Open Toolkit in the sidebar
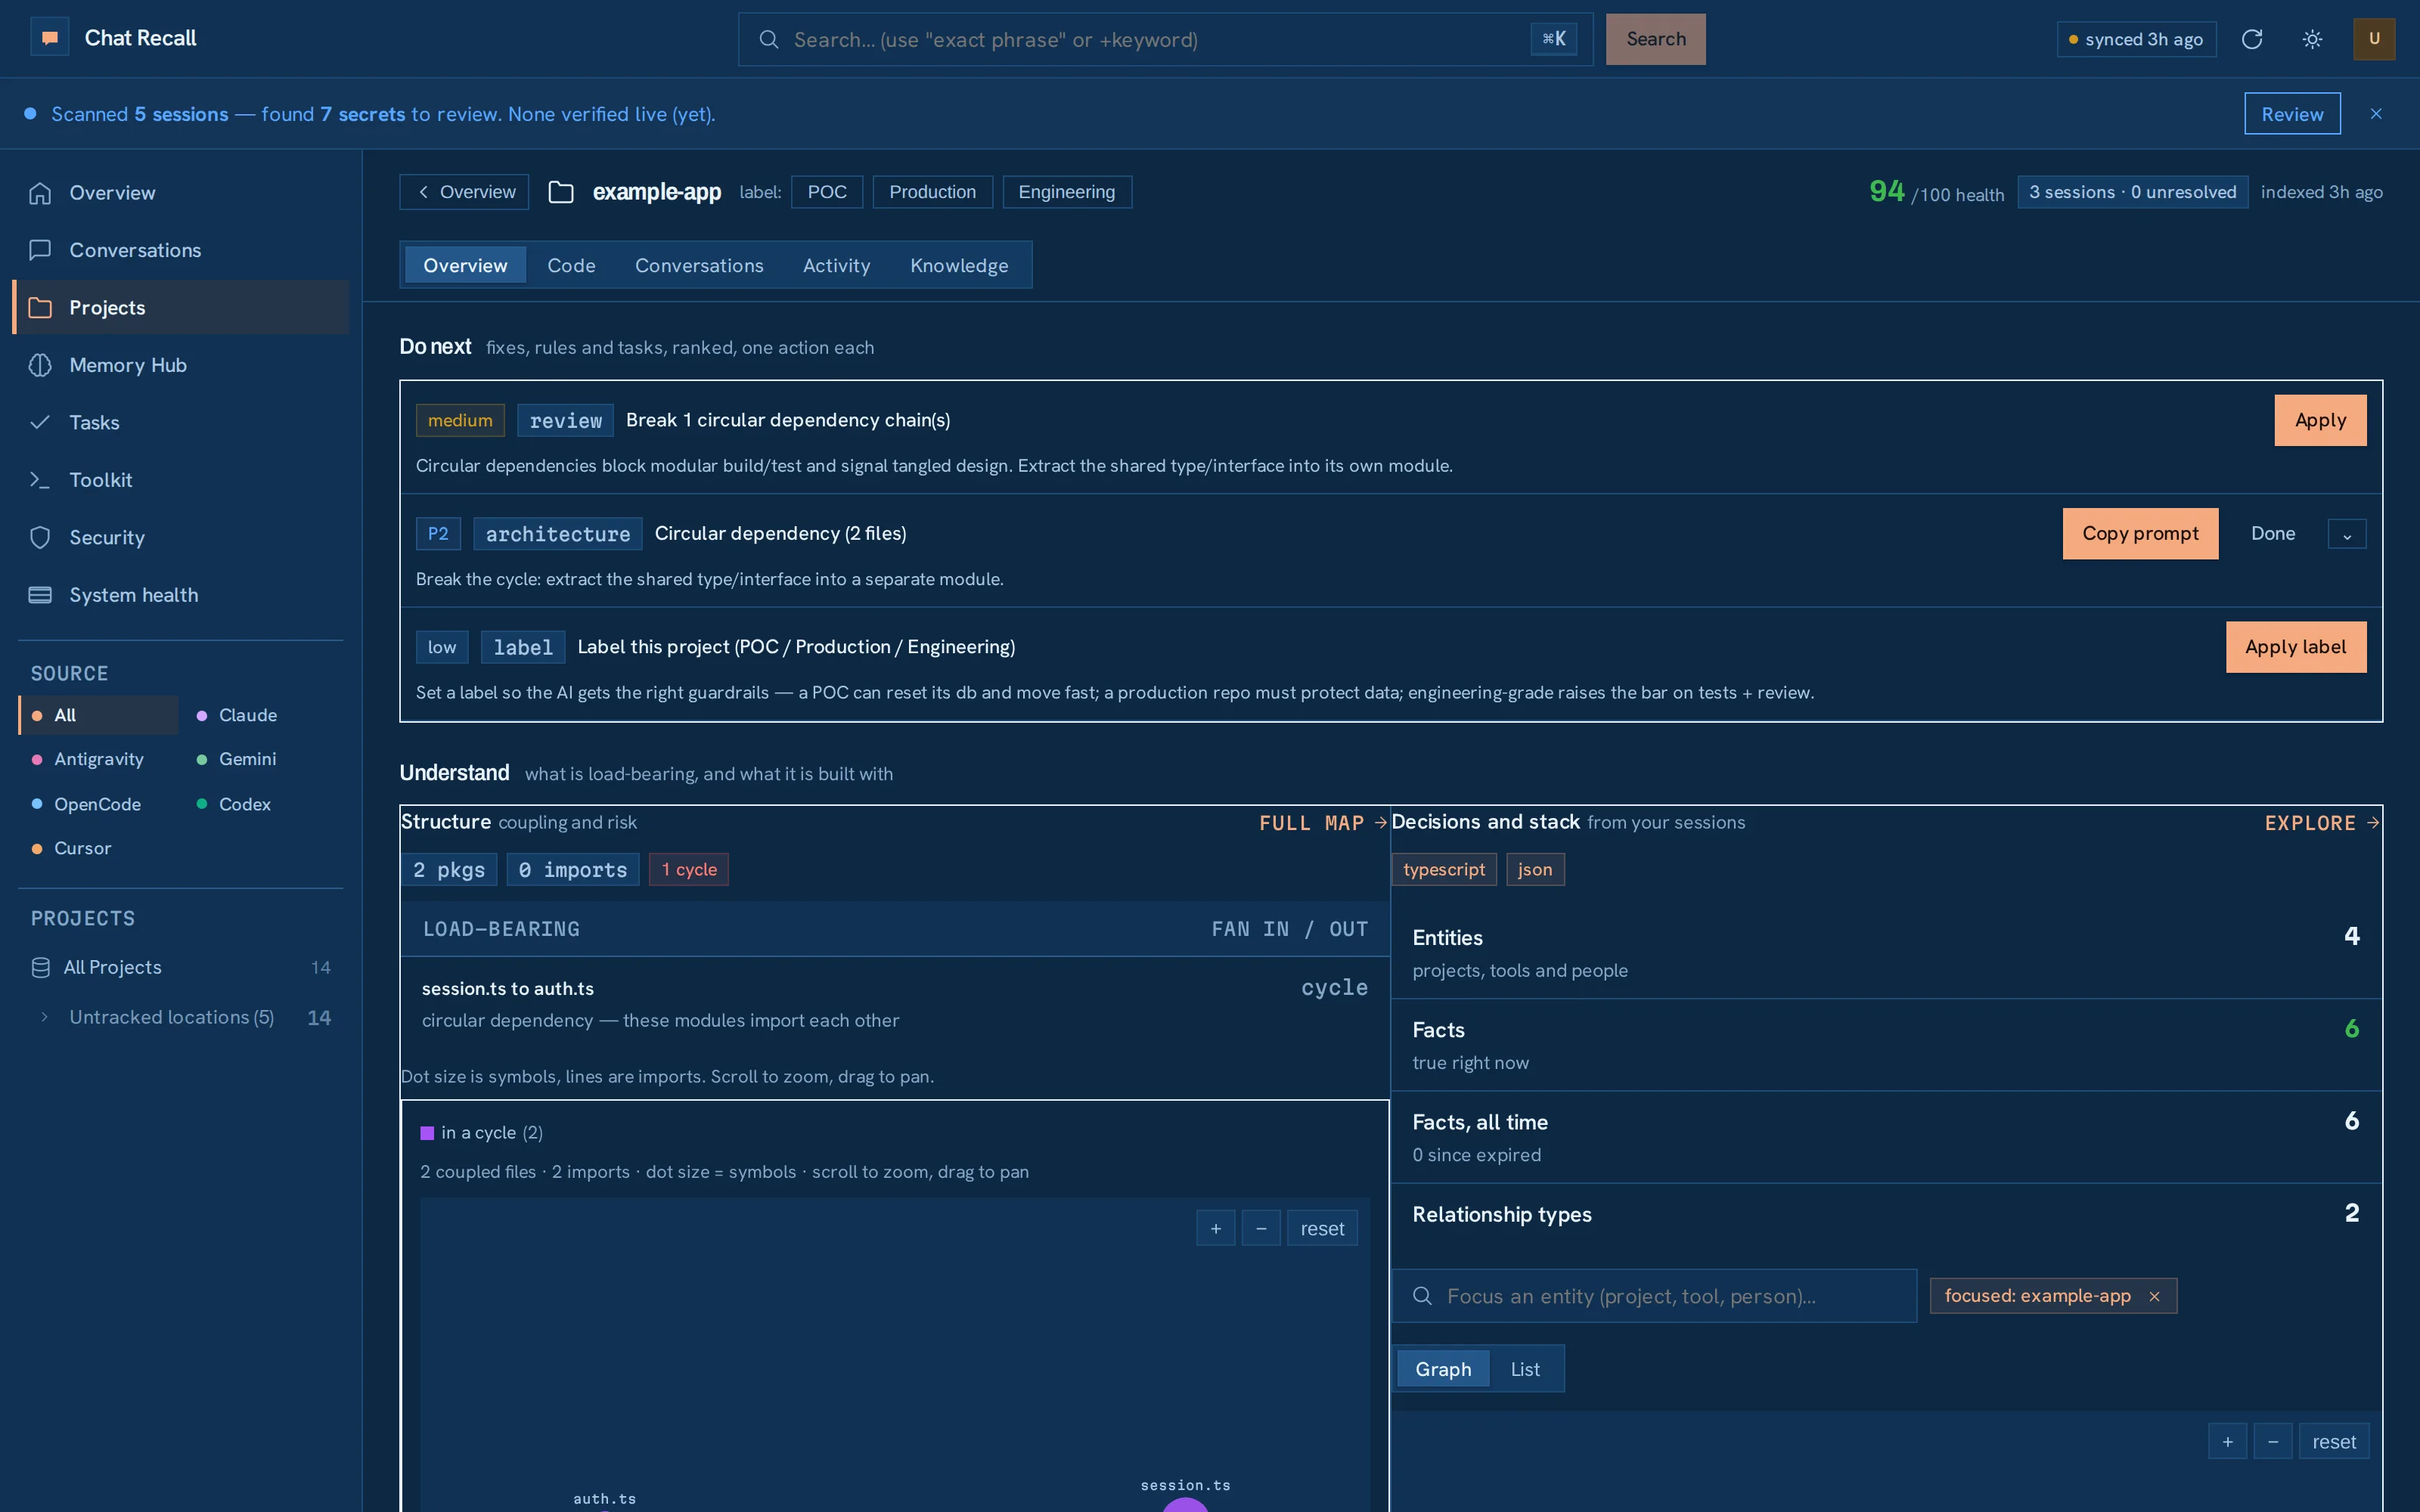Viewport: 2420px width, 1512px height. 181,480
